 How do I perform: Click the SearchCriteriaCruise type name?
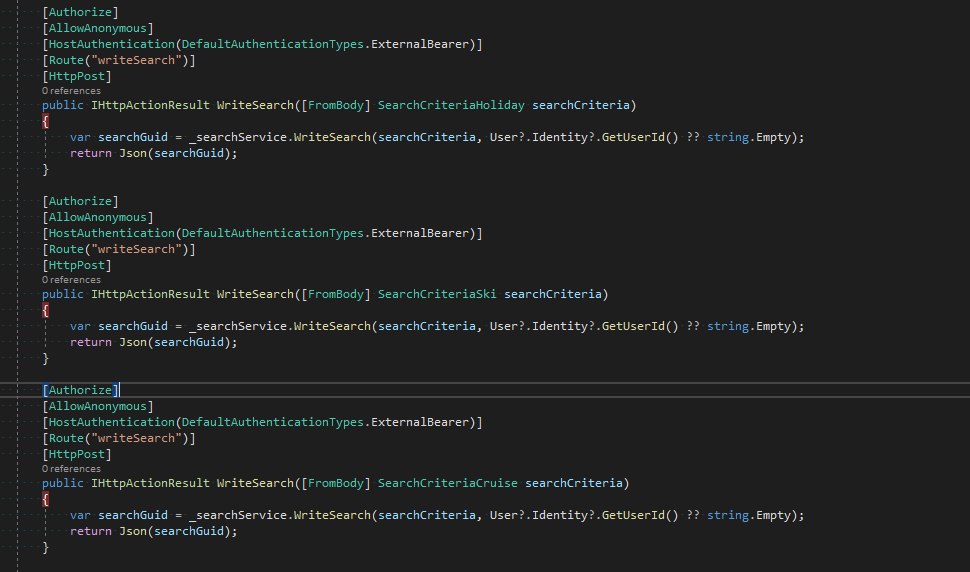click(x=447, y=483)
